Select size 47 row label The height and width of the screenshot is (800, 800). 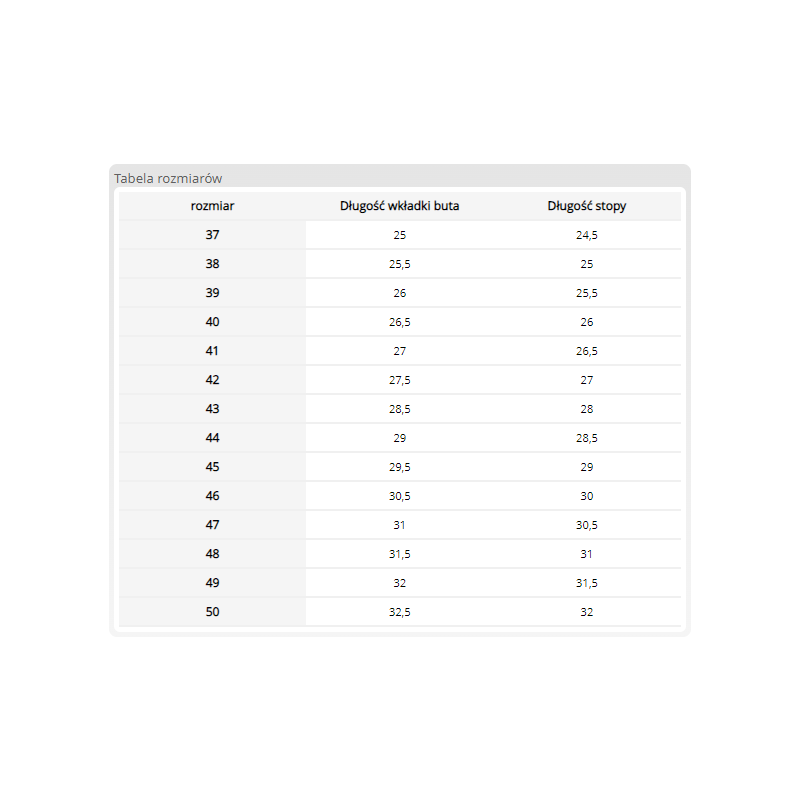213,525
